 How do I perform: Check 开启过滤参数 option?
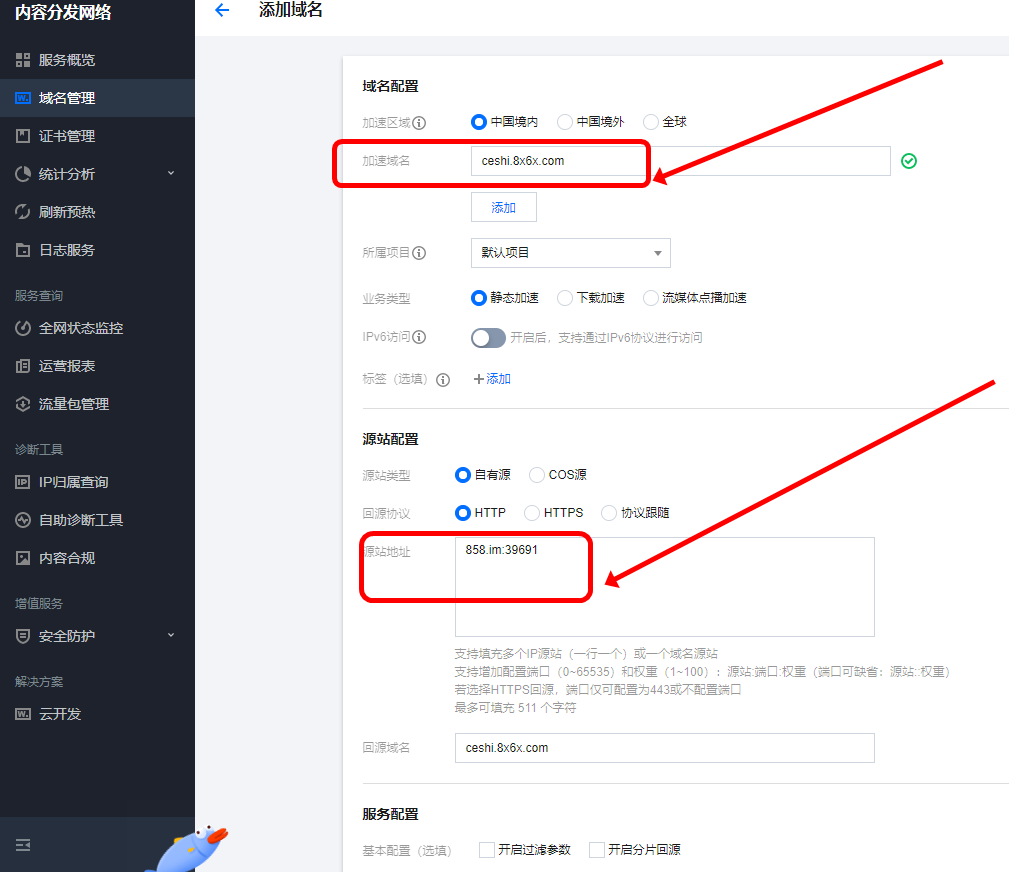(487, 849)
